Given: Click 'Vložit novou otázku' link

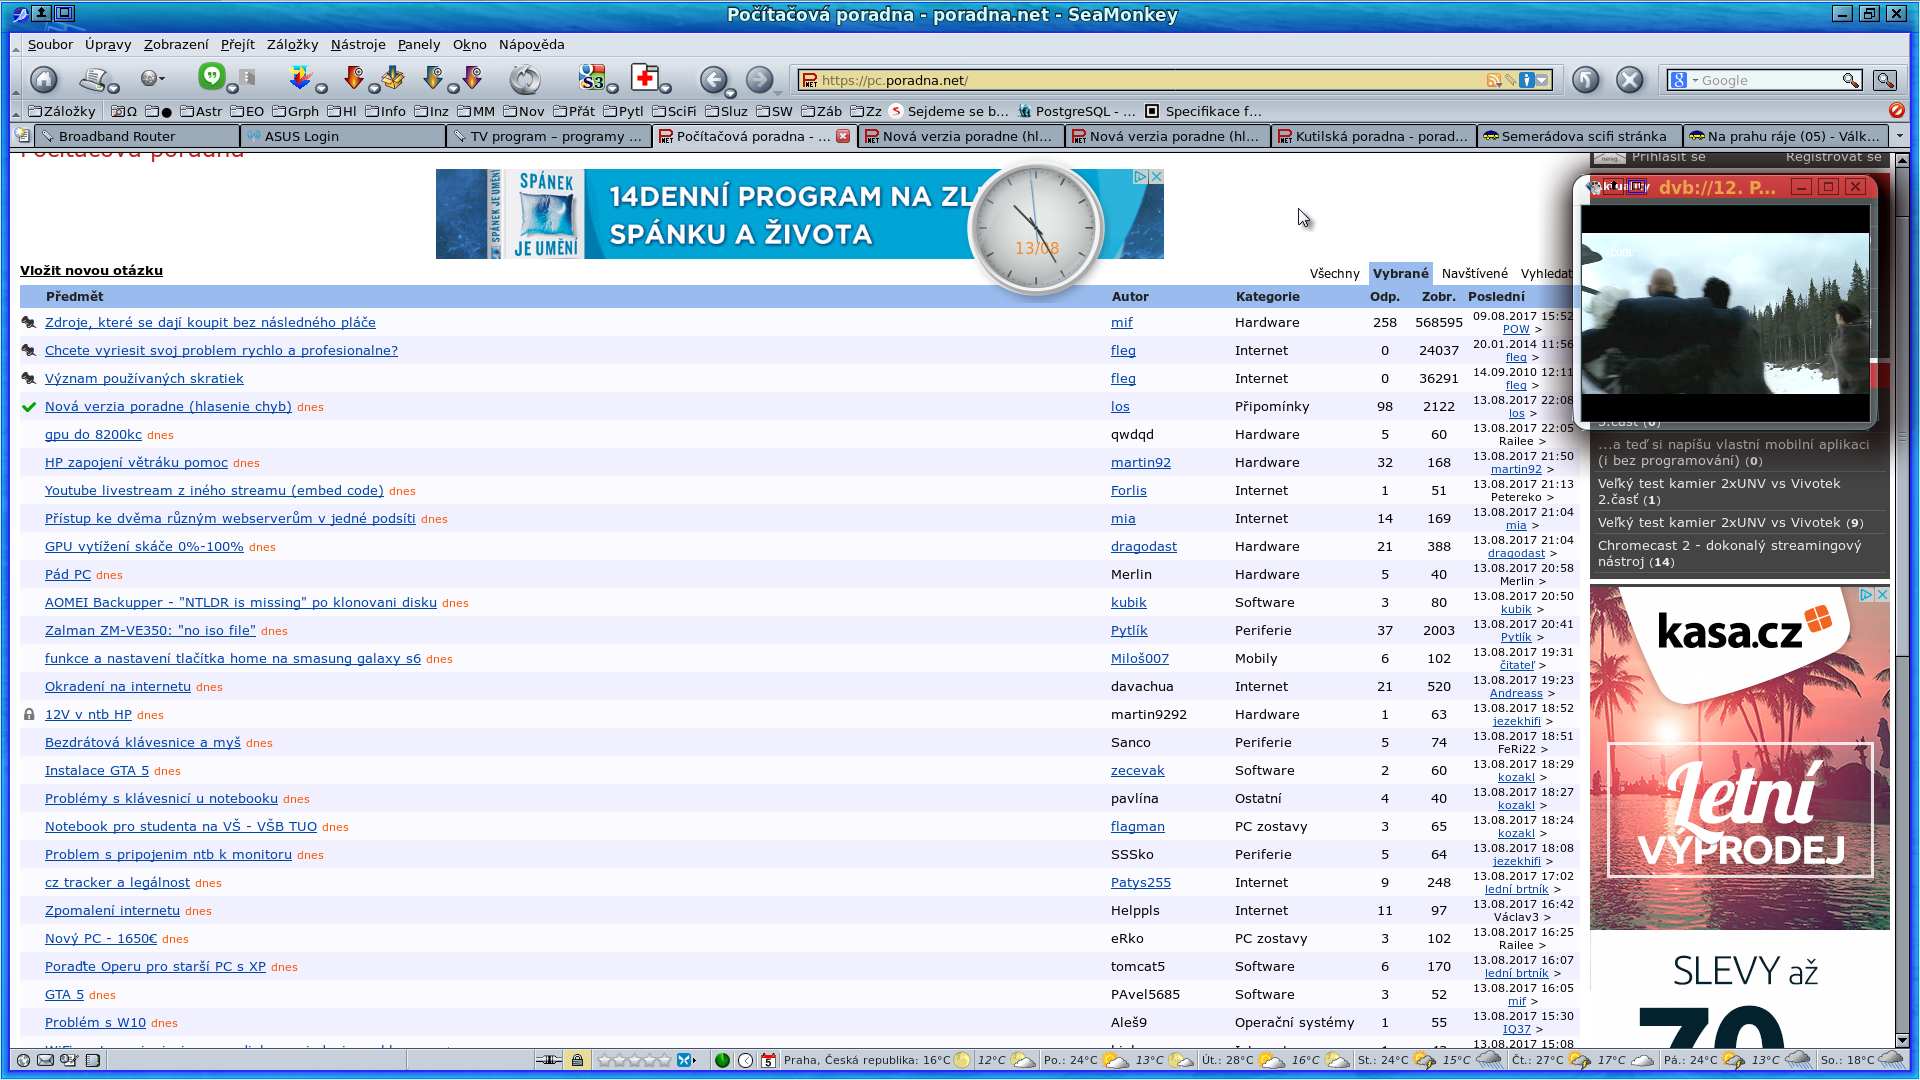Looking at the screenshot, I should (x=91, y=270).
